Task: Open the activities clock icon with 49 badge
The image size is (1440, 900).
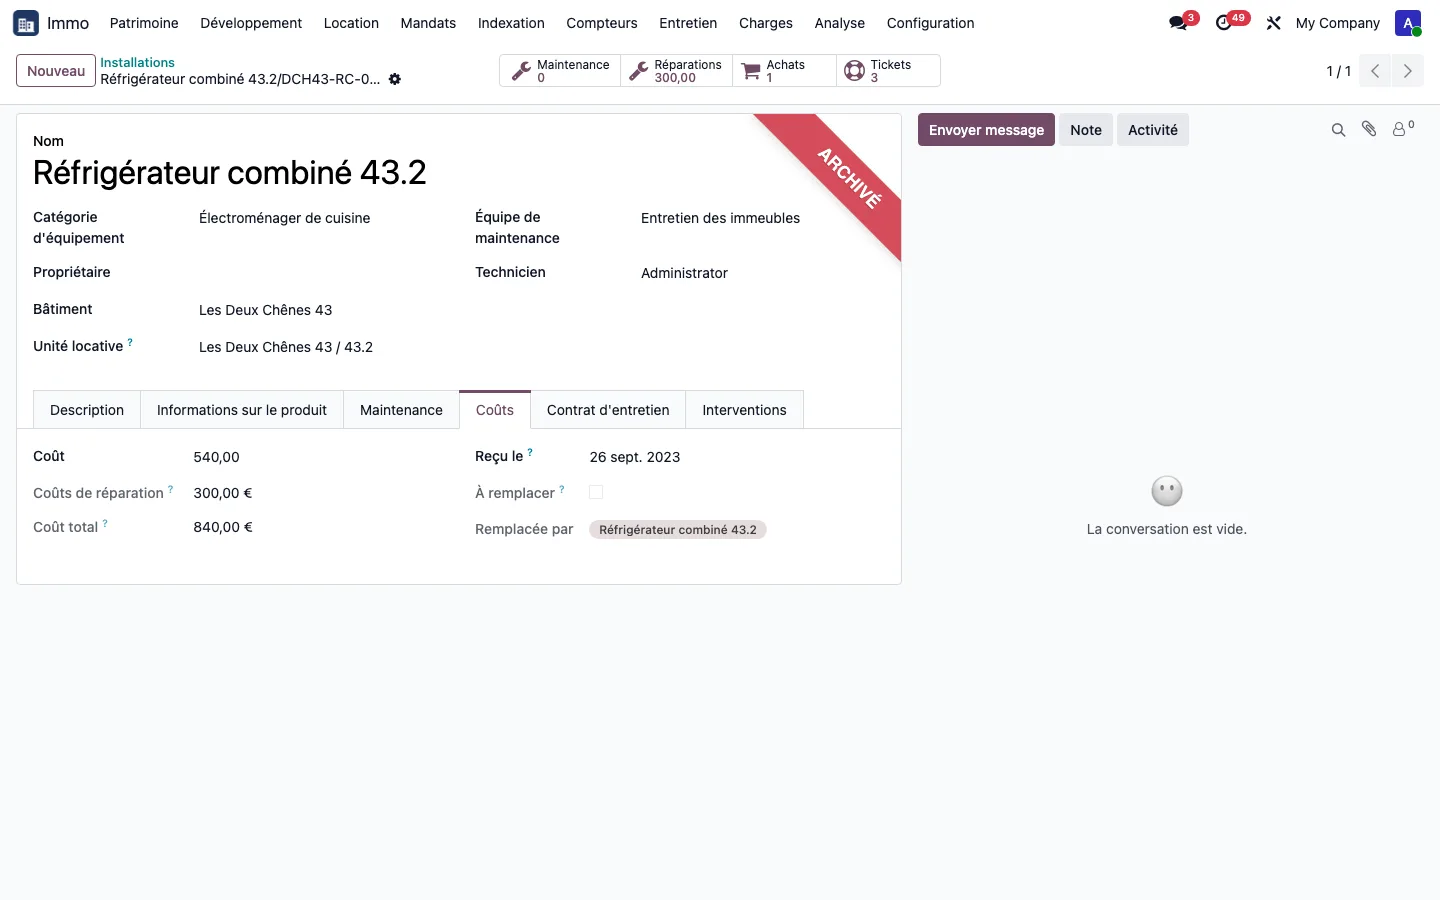Action: pyautogui.click(x=1224, y=23)
